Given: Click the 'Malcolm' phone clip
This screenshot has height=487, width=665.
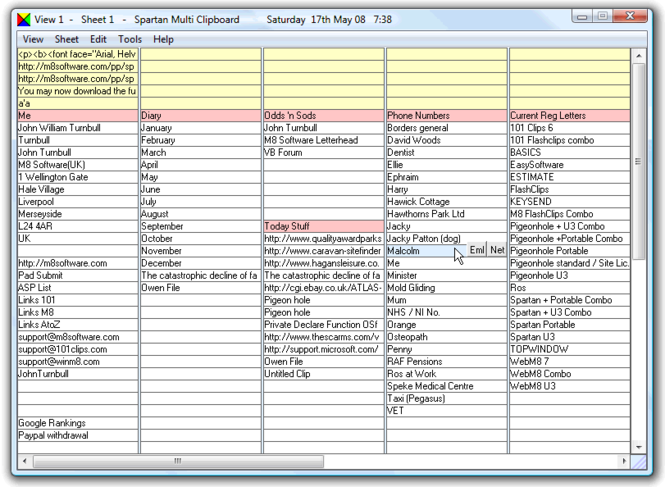Looking at the screenshot, I should click(x=426, y=251).
